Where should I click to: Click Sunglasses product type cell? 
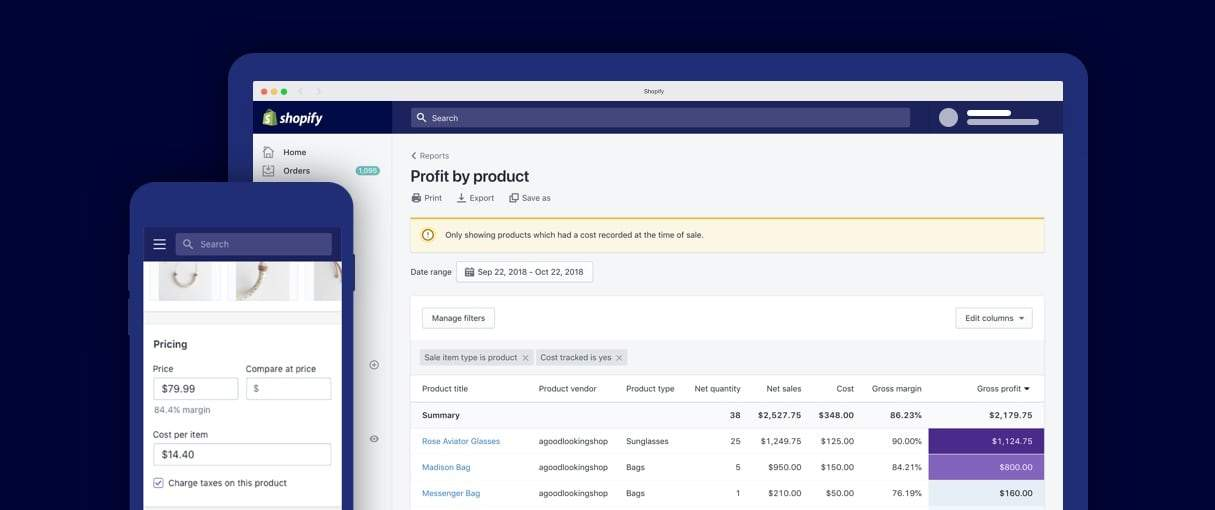coord(649,441)
